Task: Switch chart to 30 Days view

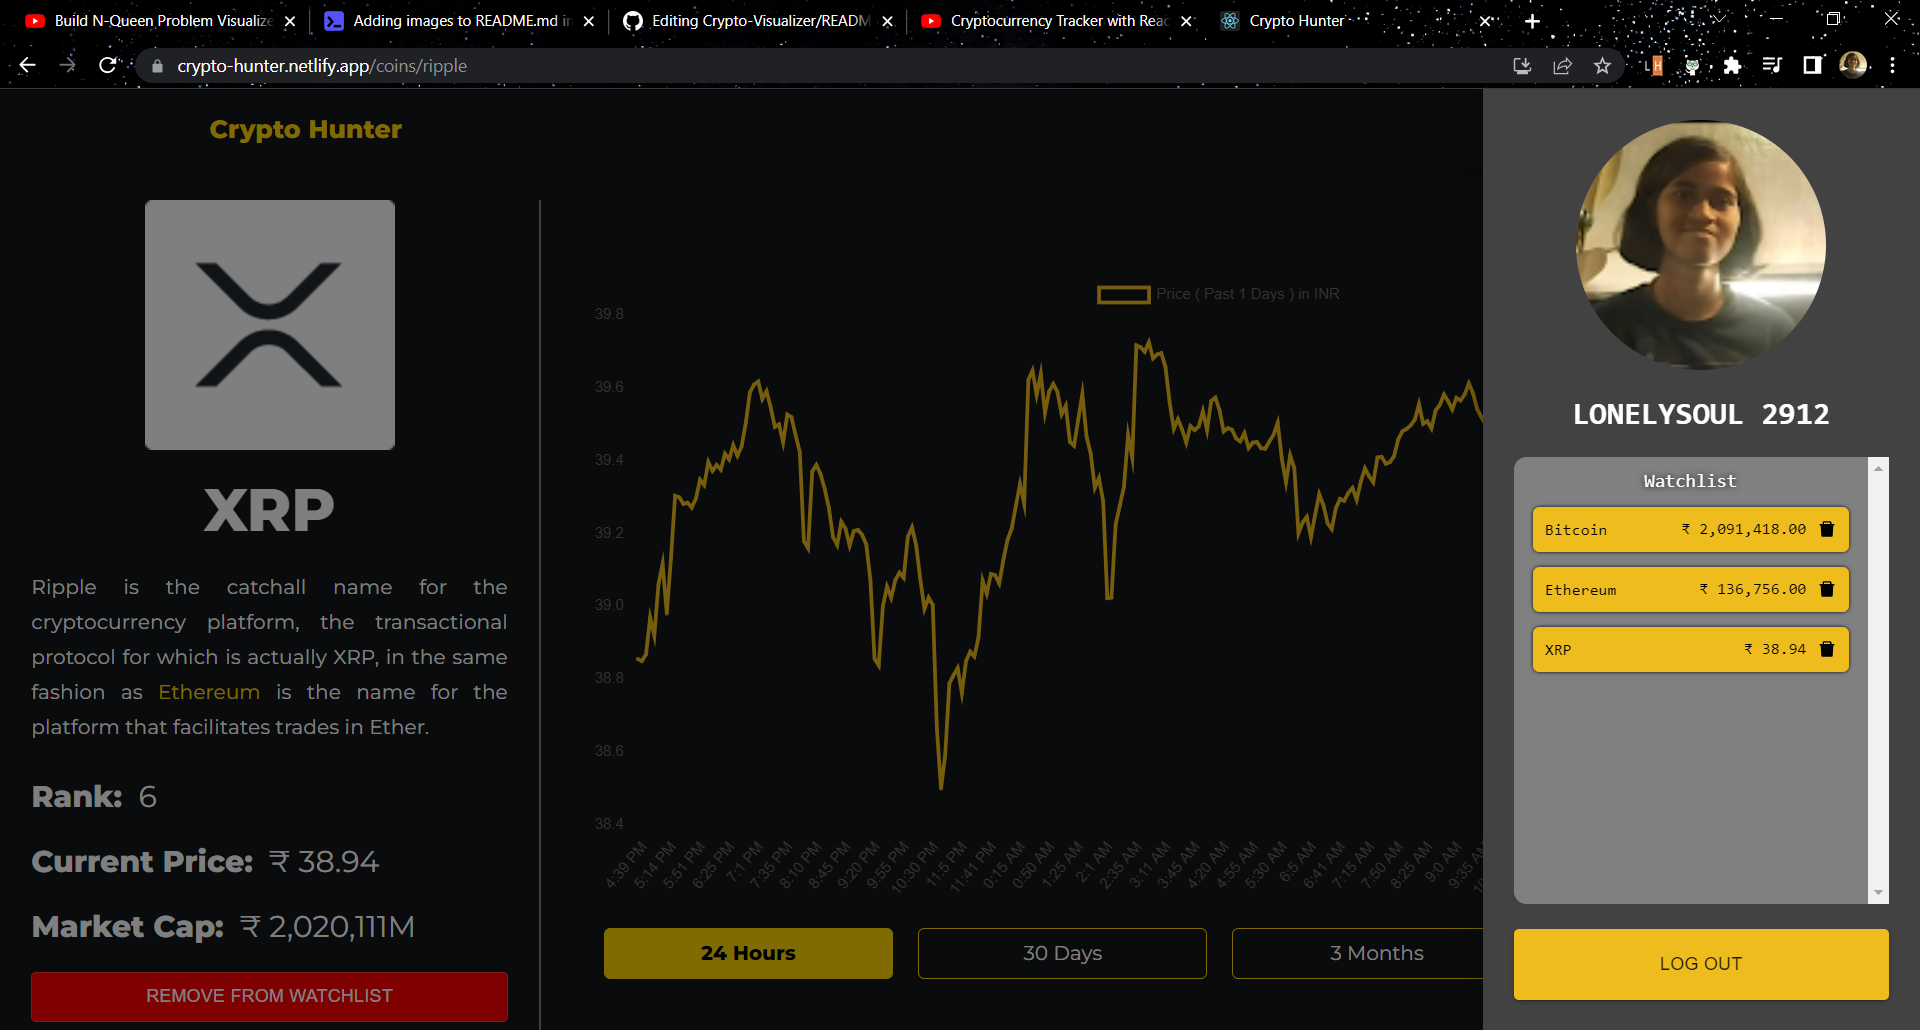Action: (1062, 953)
